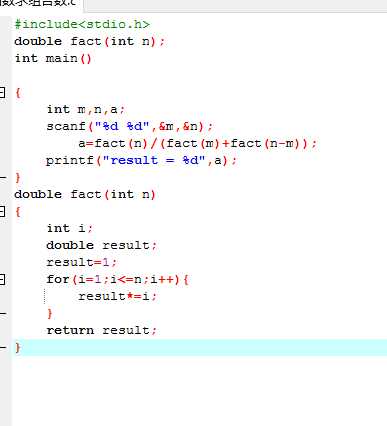Place cursor on 'int main()' line

[53, 58]
